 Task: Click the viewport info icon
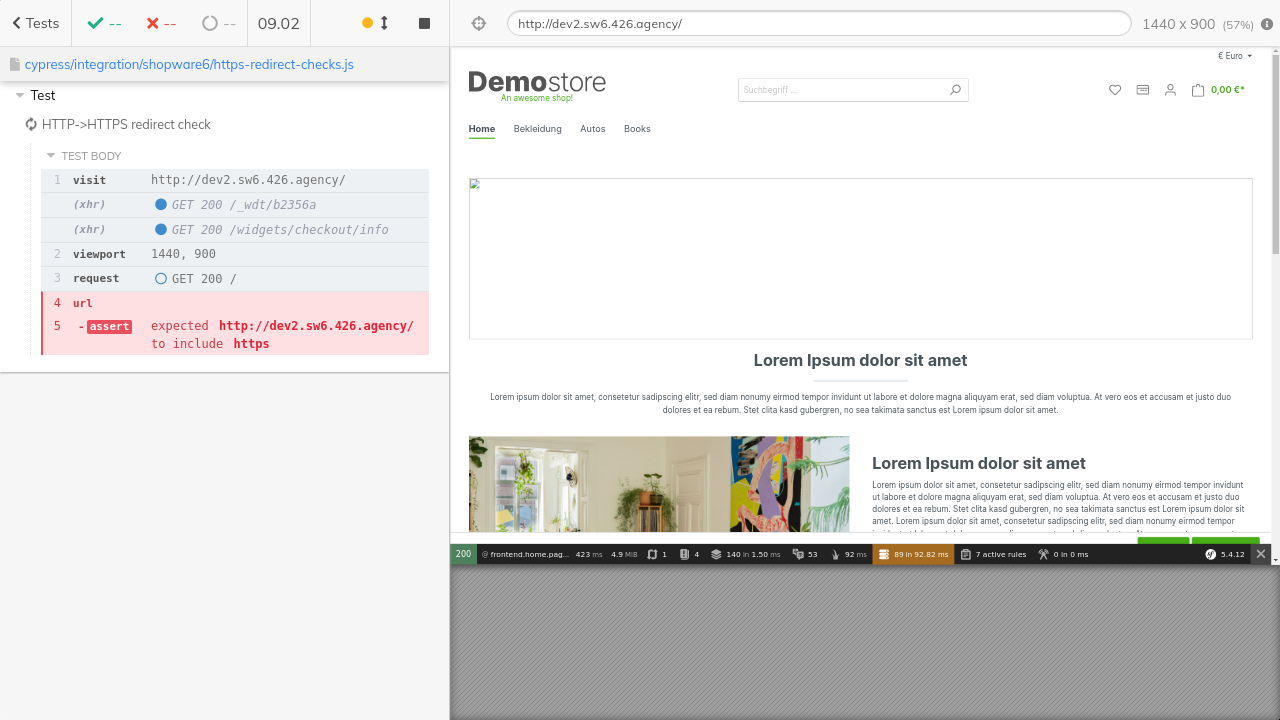point(1267,24)
